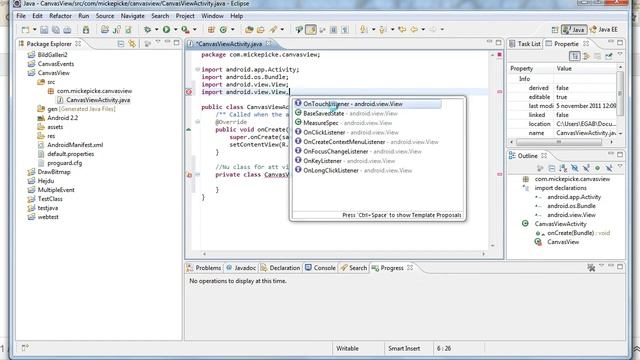
Task: Open the Run dropdown arrow
Action: point(176,29)
